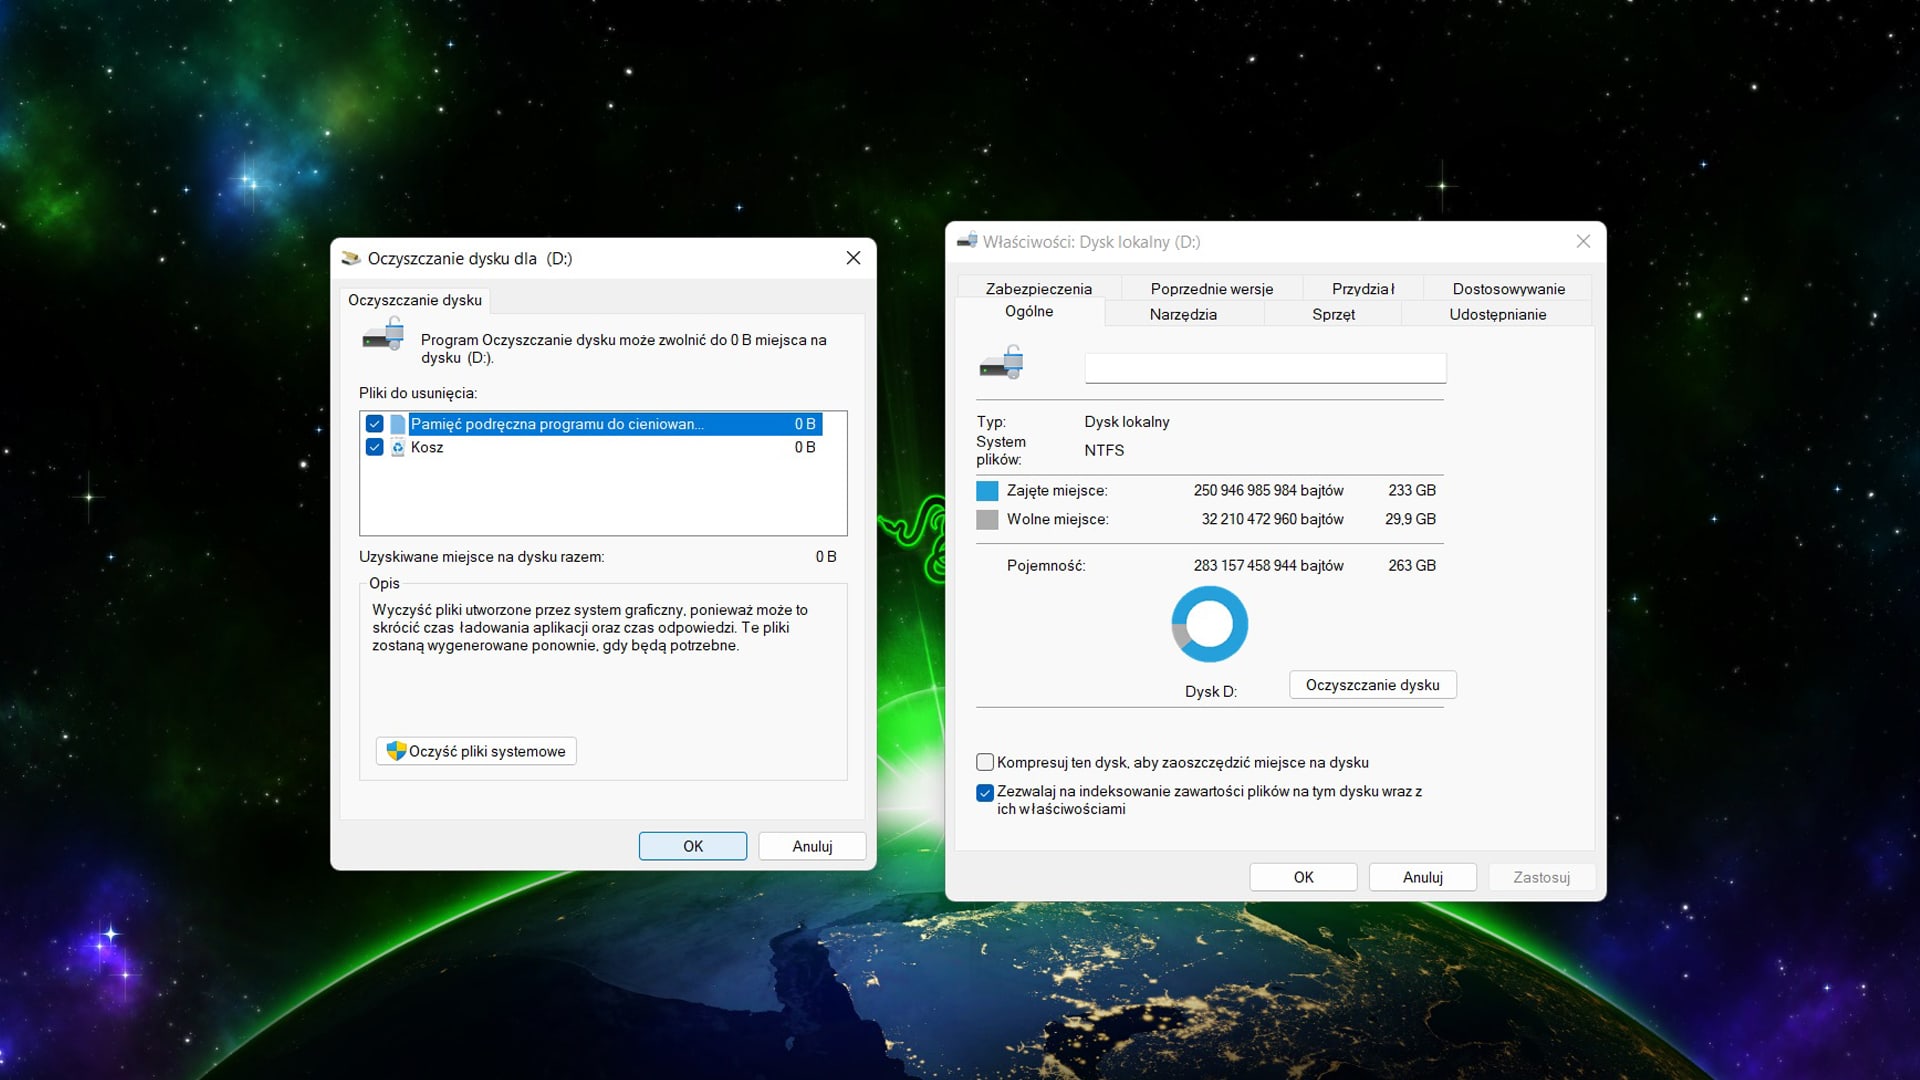This screenshot has width=1920, height=1080.
Task: Click the shield icon on Oczyść pliki systemowe
Action: pyautogui.click(x=396, y=751)
